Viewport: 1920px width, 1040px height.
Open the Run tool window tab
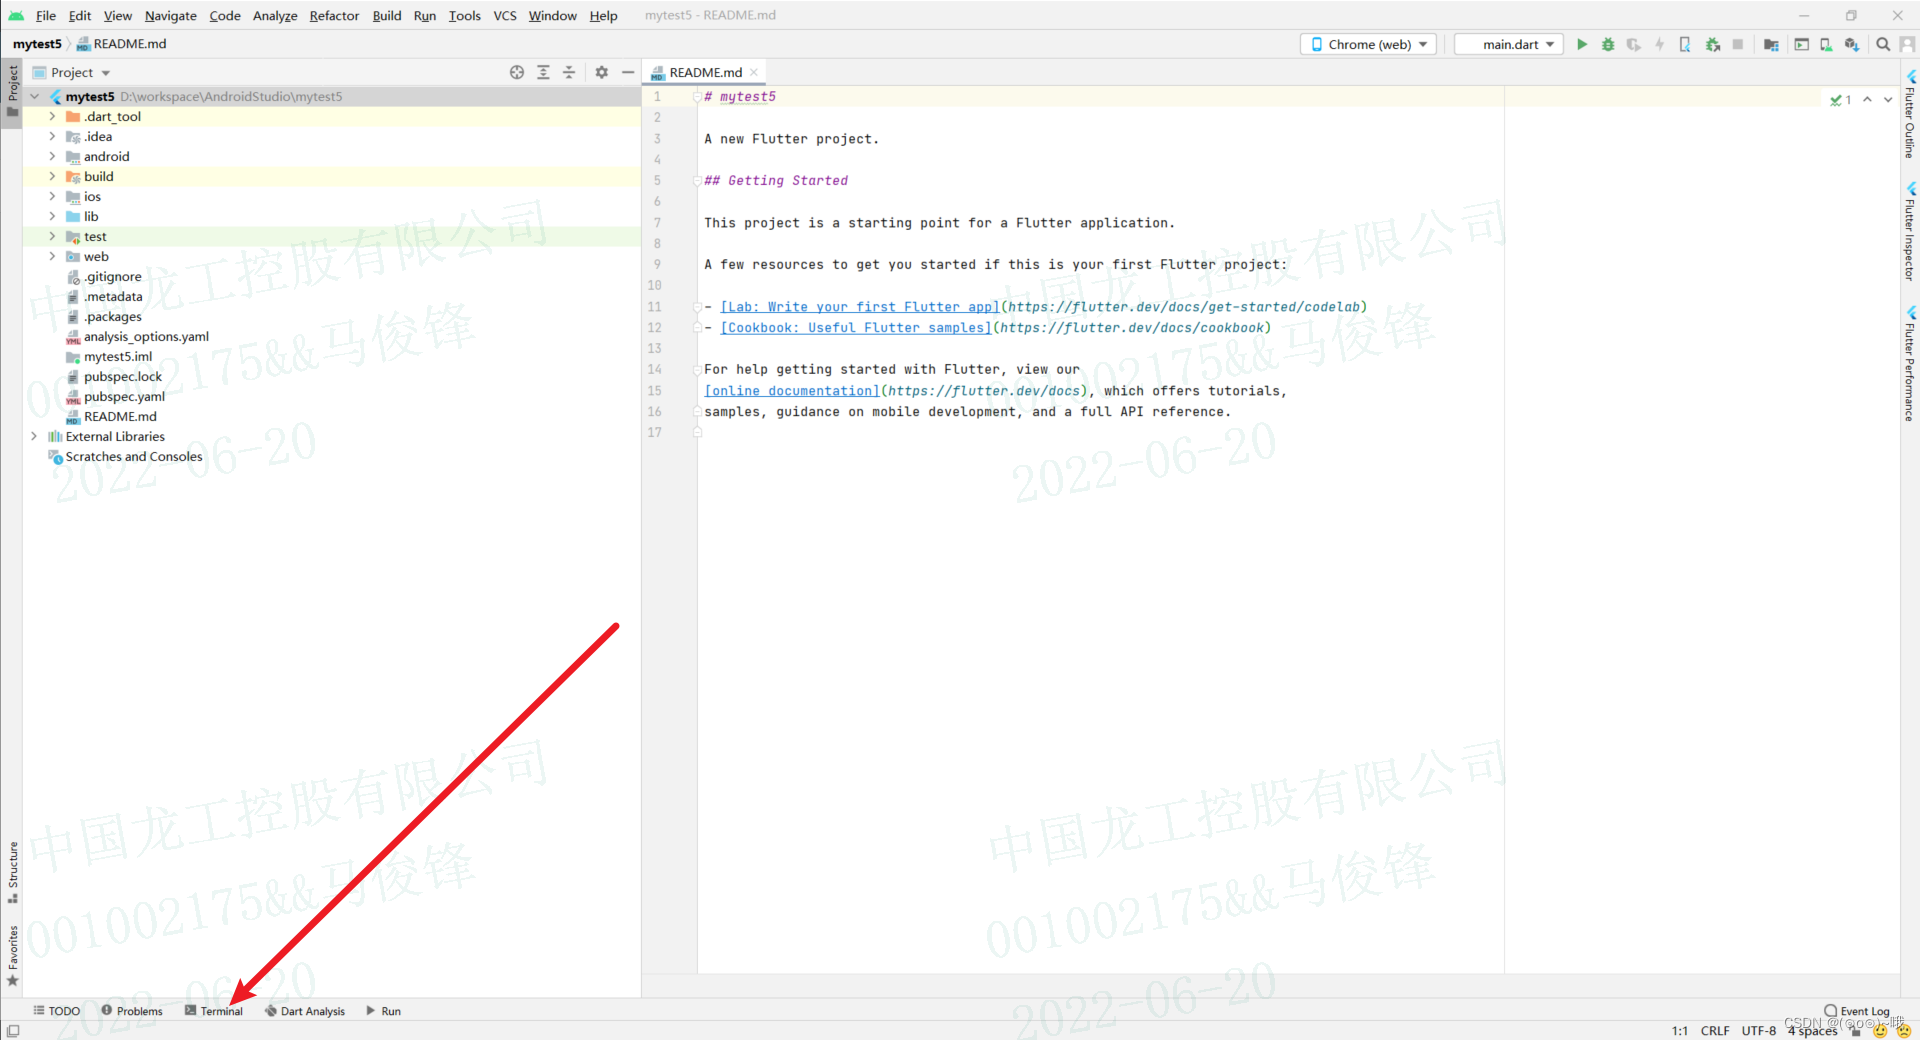pyautogui.click(x=384, y=1011)
